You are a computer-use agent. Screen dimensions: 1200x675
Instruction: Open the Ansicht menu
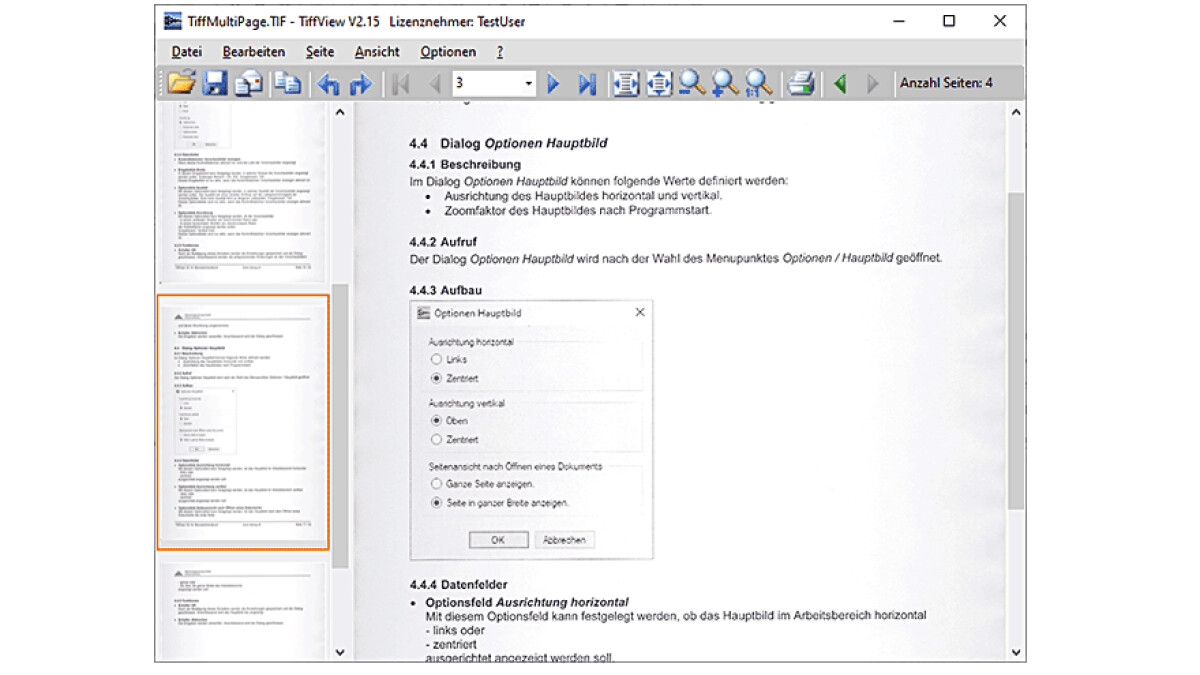[377, 52]
